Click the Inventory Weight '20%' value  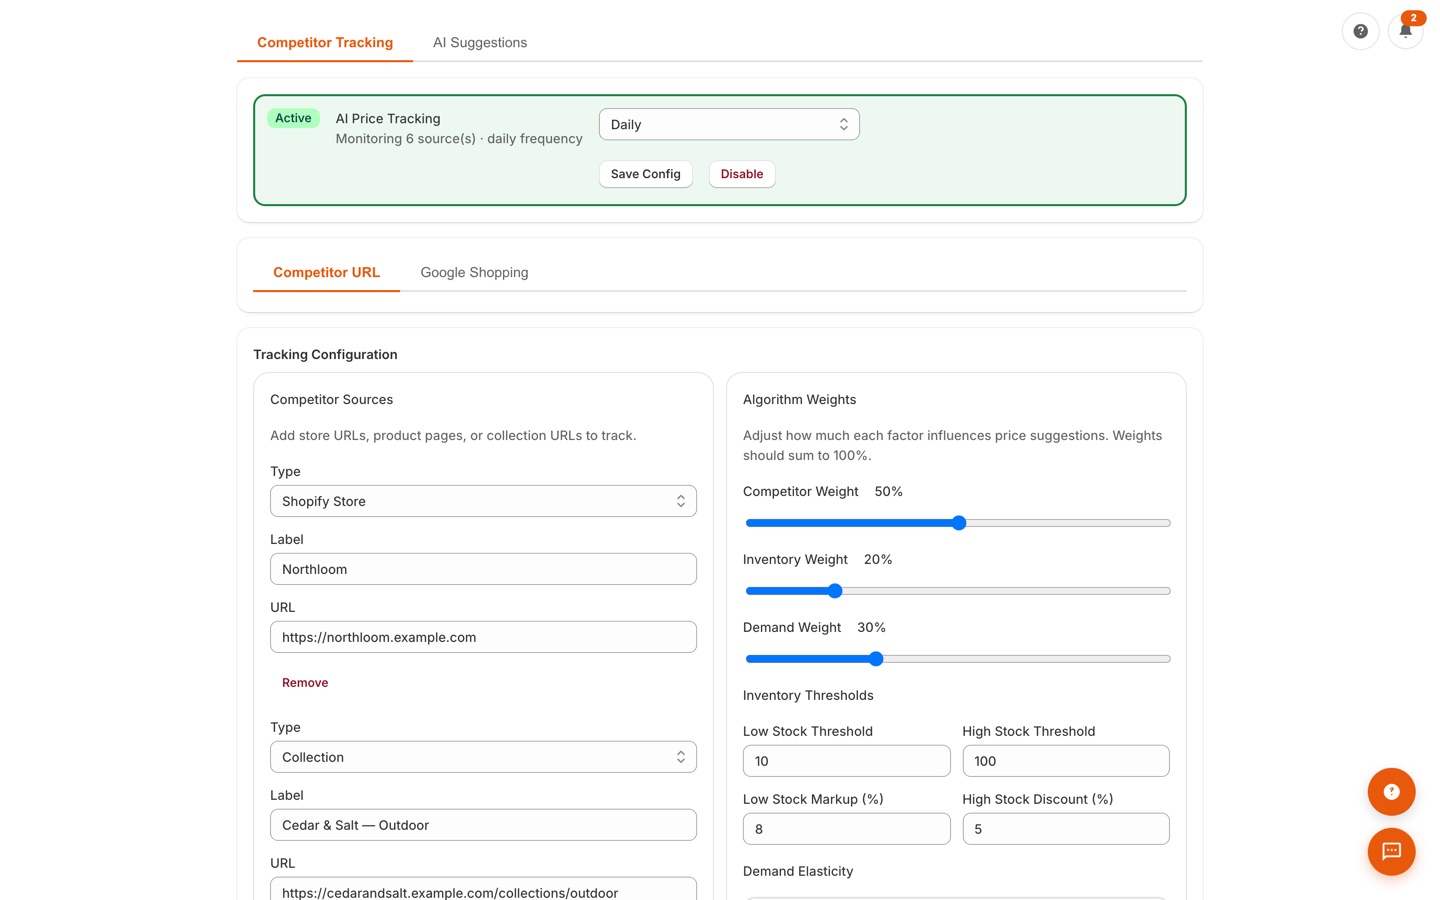878,560
